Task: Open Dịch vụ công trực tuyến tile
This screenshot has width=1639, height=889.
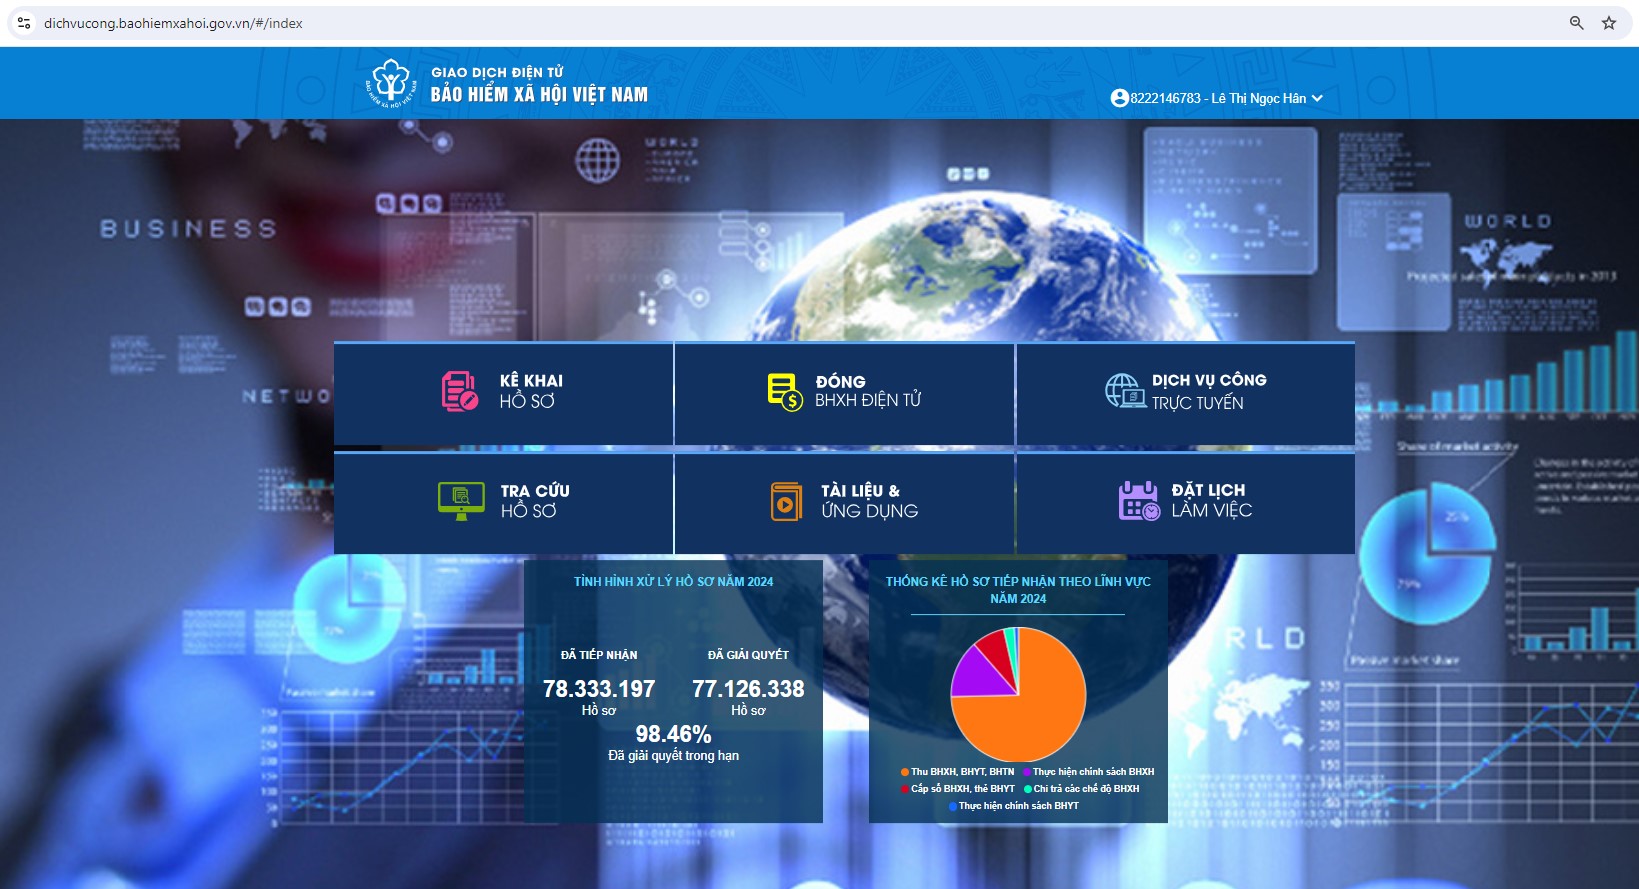Action: click(x=1186, y=393)
